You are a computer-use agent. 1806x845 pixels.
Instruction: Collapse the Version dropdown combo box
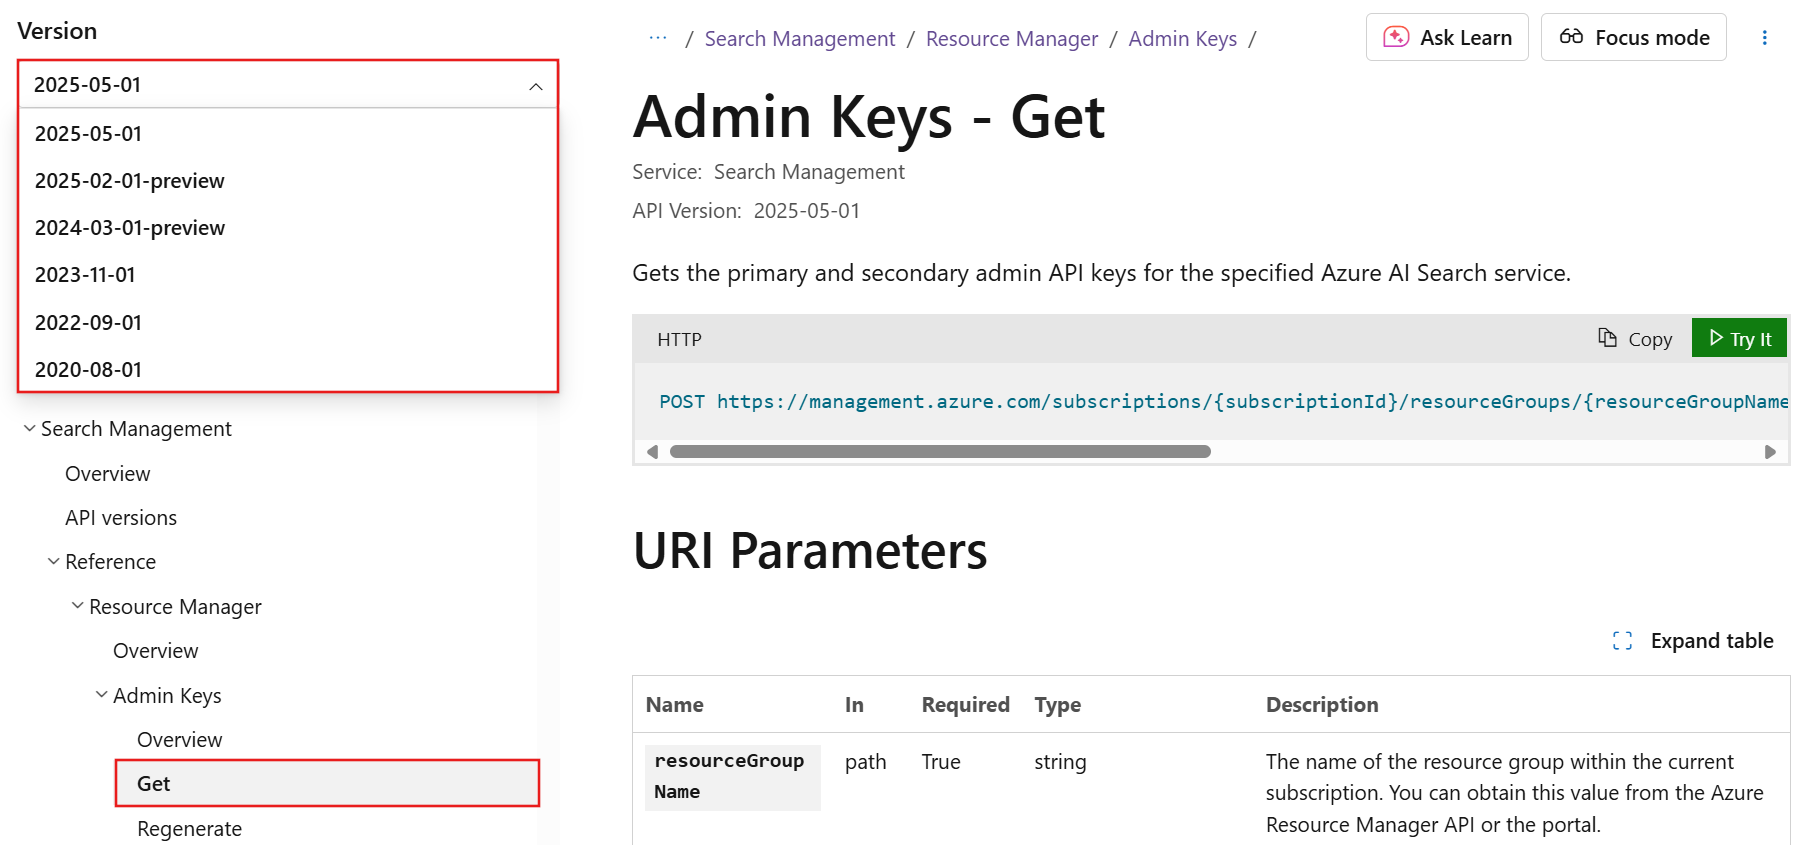[x=536, y=86]
